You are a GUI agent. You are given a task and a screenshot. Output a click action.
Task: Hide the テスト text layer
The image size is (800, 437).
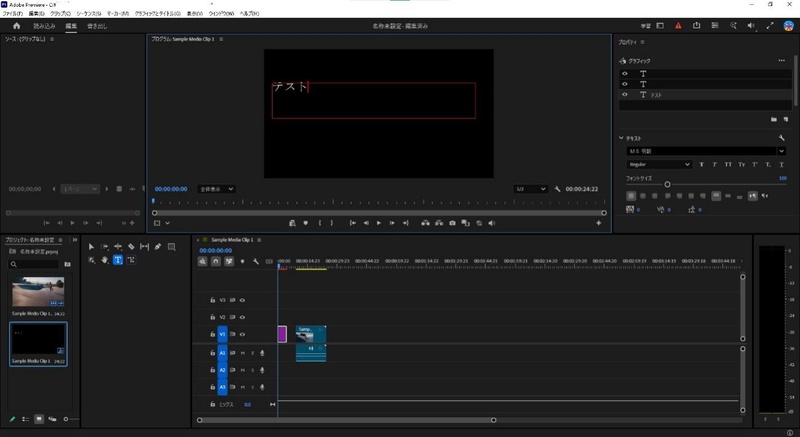(624, 95)
